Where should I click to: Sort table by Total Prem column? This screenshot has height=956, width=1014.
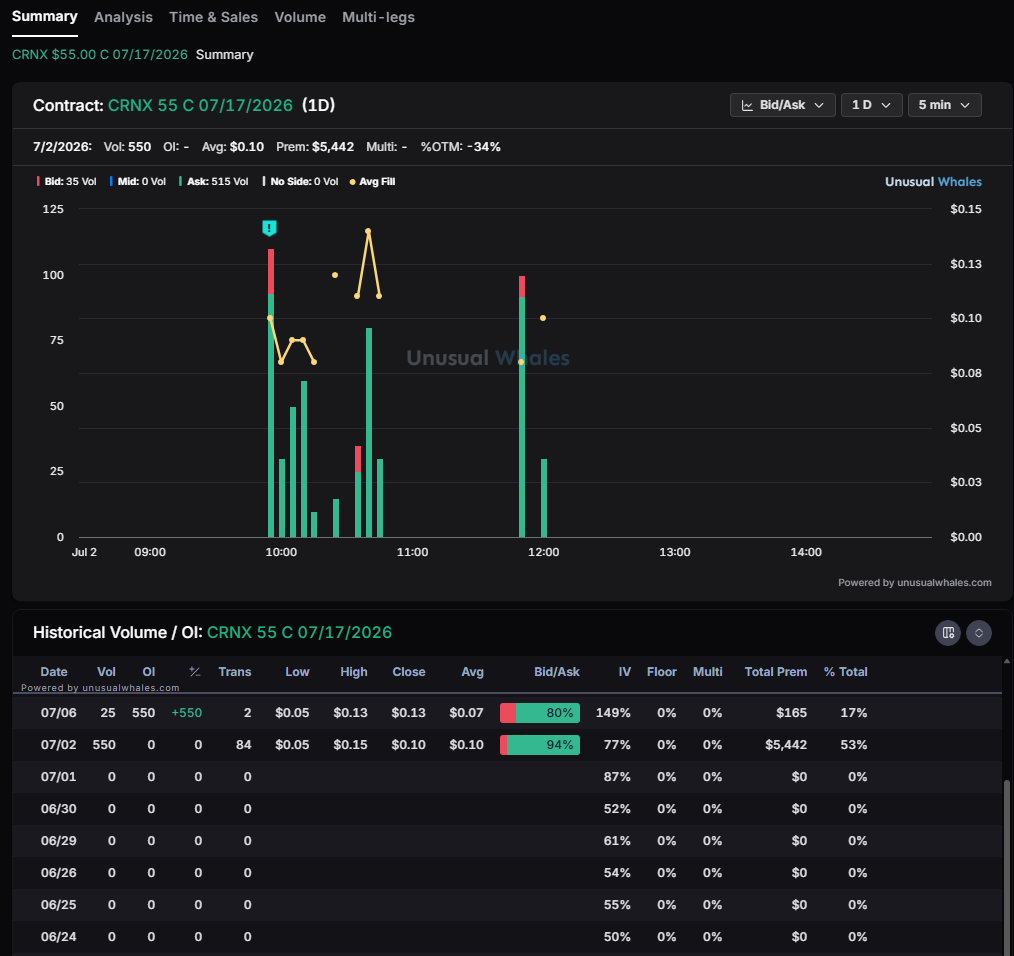coord(775,671)
